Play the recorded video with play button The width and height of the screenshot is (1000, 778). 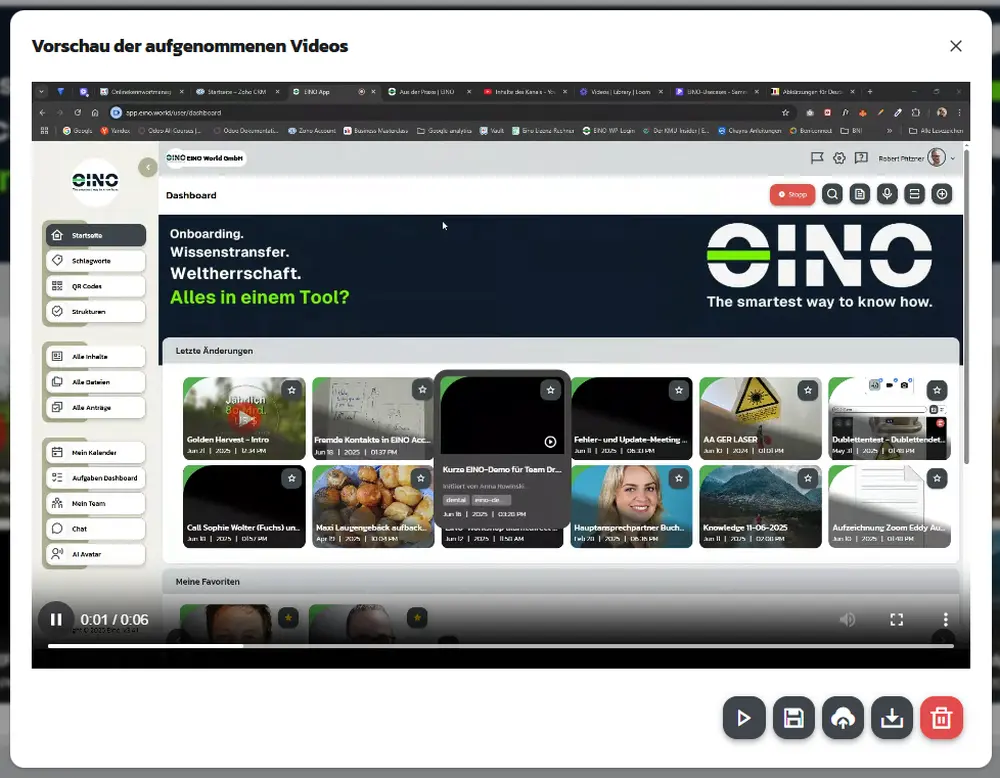tap(744, 718)
